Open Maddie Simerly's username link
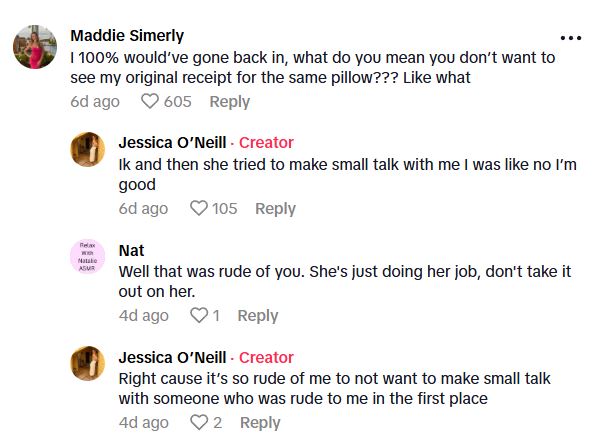Viewport: 612px width, 448px height. (127, 36)
